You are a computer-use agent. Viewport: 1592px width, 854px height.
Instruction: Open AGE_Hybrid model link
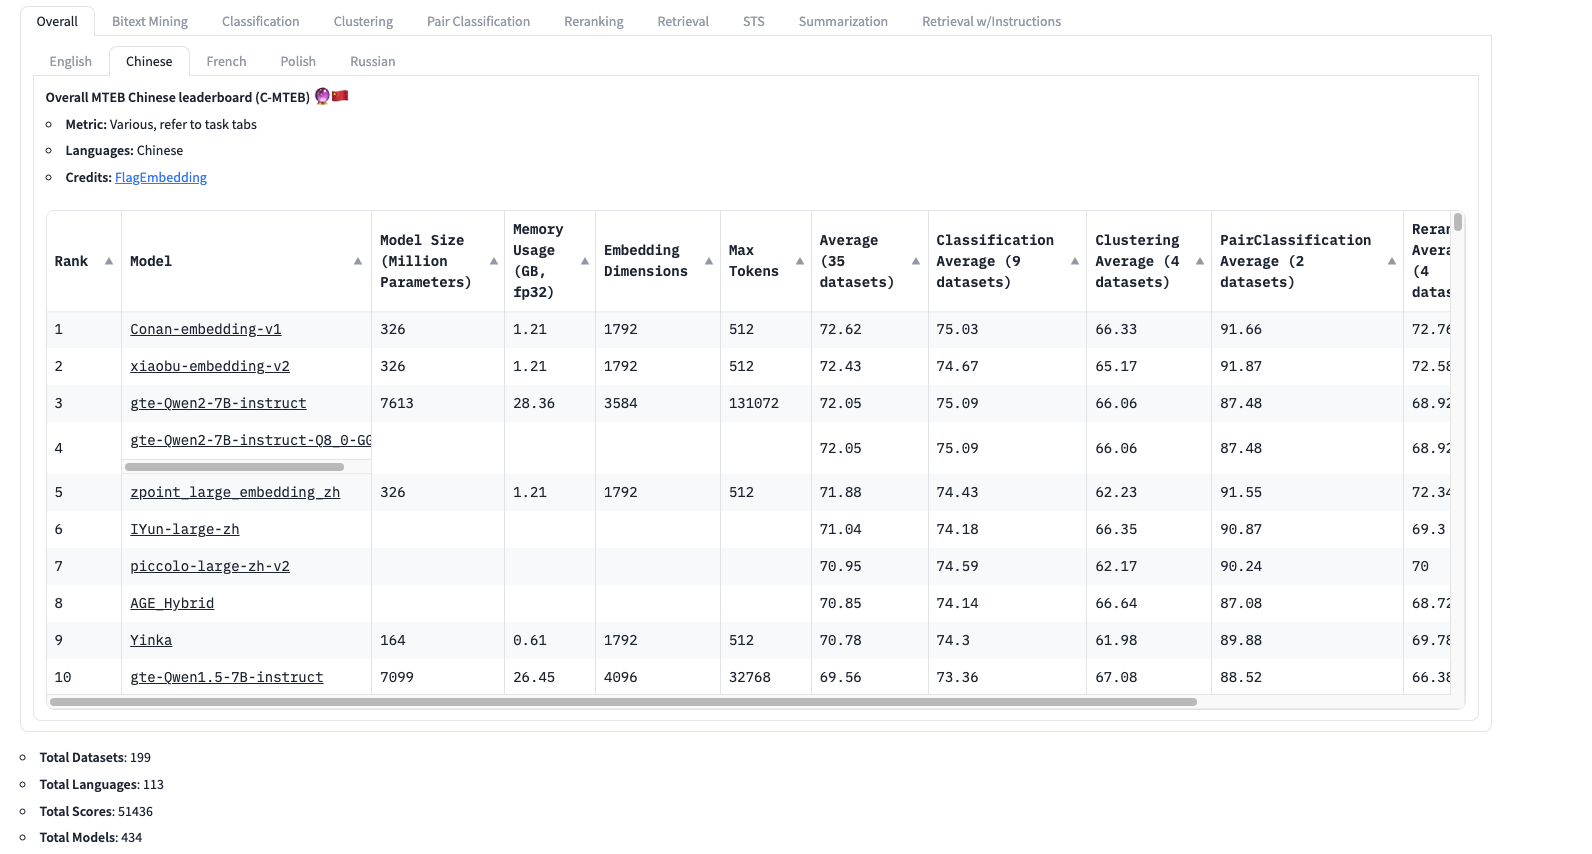(172, 603)
